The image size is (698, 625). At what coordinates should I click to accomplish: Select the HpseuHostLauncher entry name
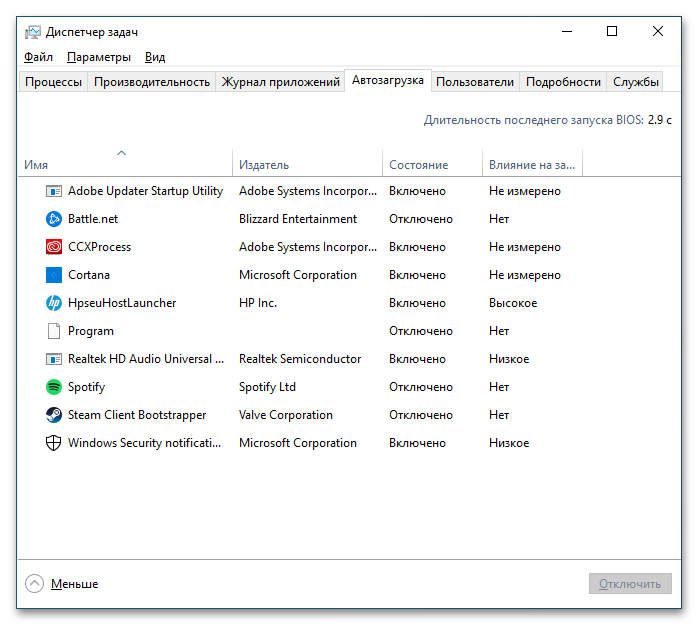[x=122, y=303]
